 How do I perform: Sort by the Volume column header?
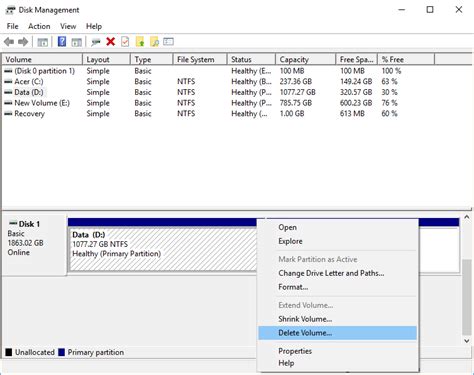pos(42,60)
